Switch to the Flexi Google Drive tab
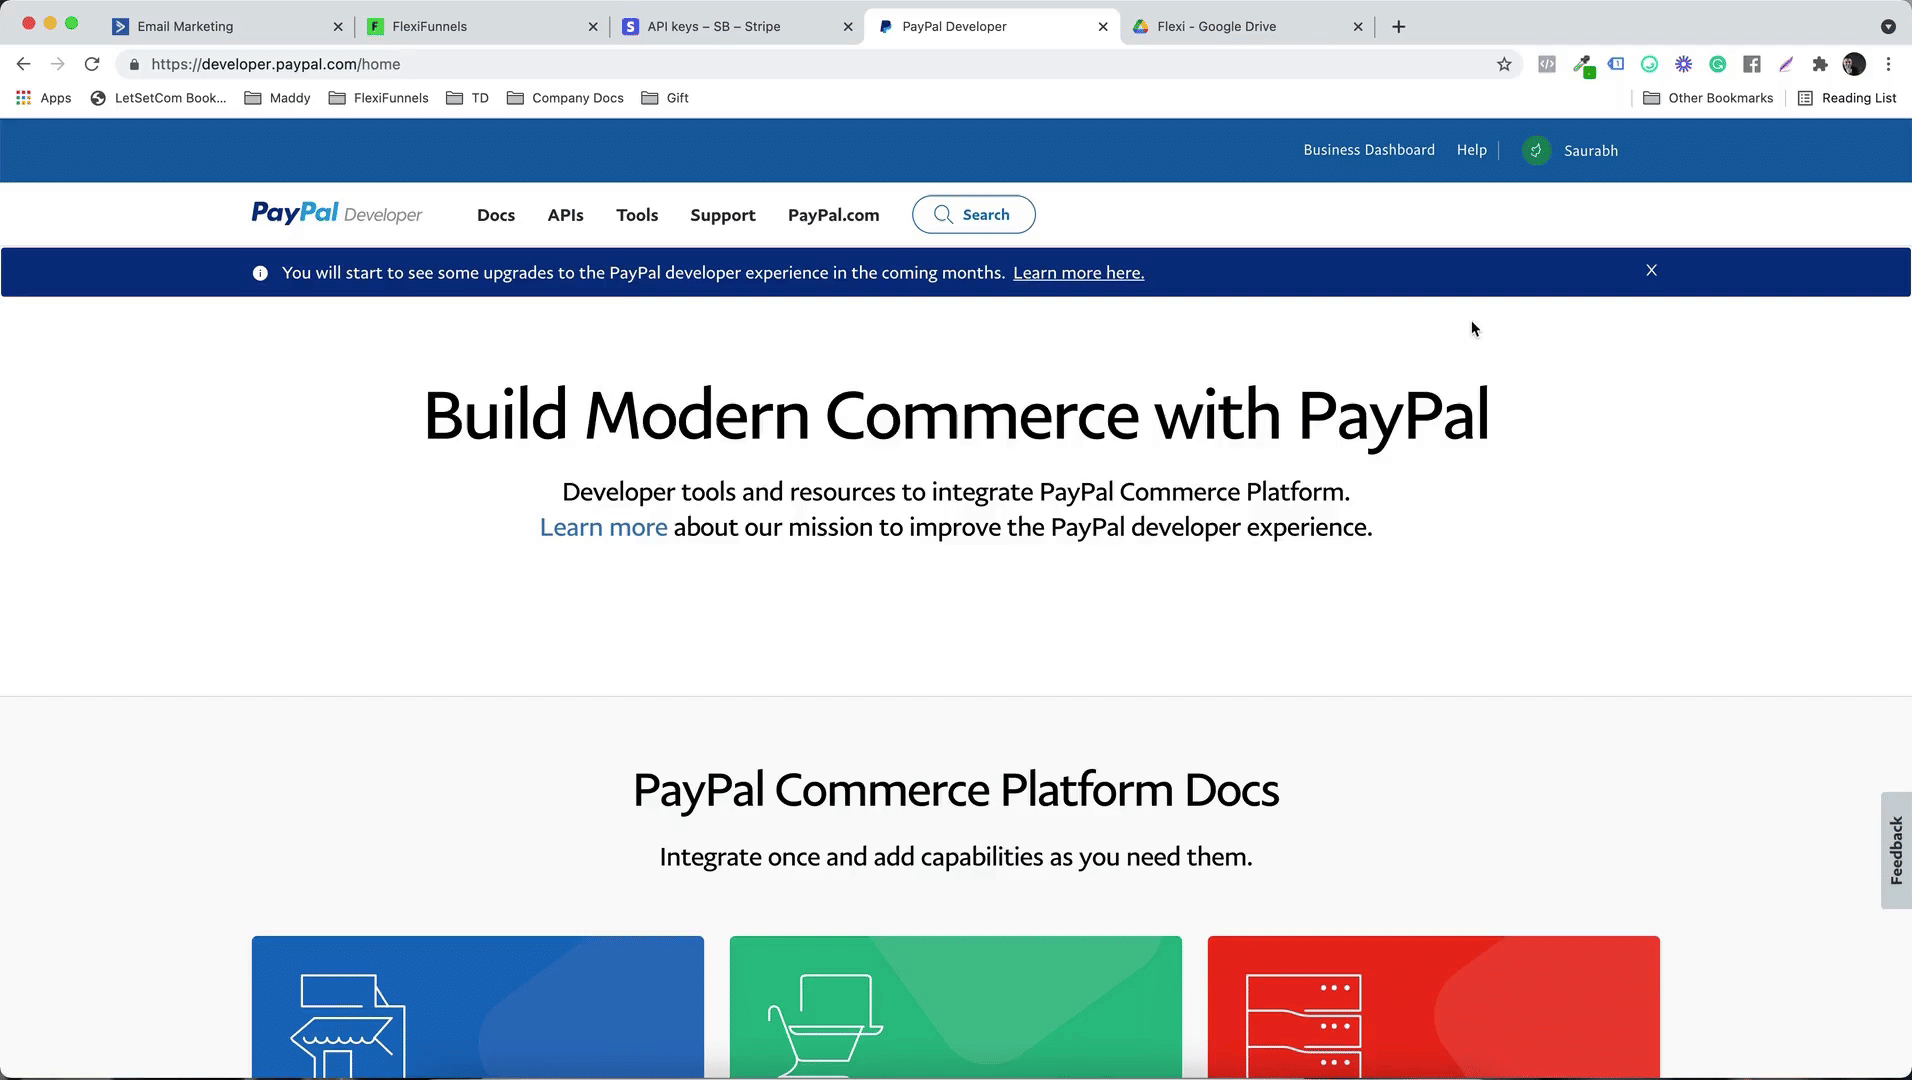 (x=1216, y=27)
